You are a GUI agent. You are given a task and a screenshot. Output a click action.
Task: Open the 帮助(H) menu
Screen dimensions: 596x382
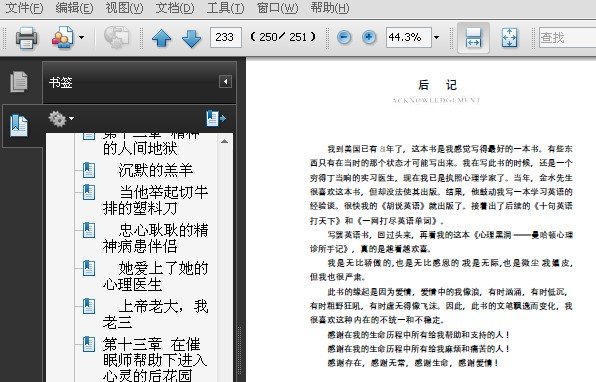(x=330, y=8)
